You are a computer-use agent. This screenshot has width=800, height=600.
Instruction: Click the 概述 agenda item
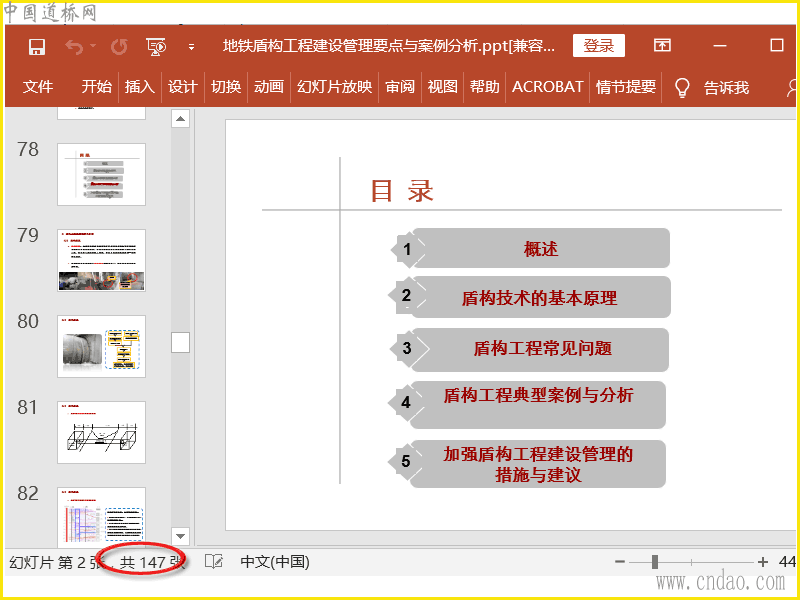click(540, 248)
